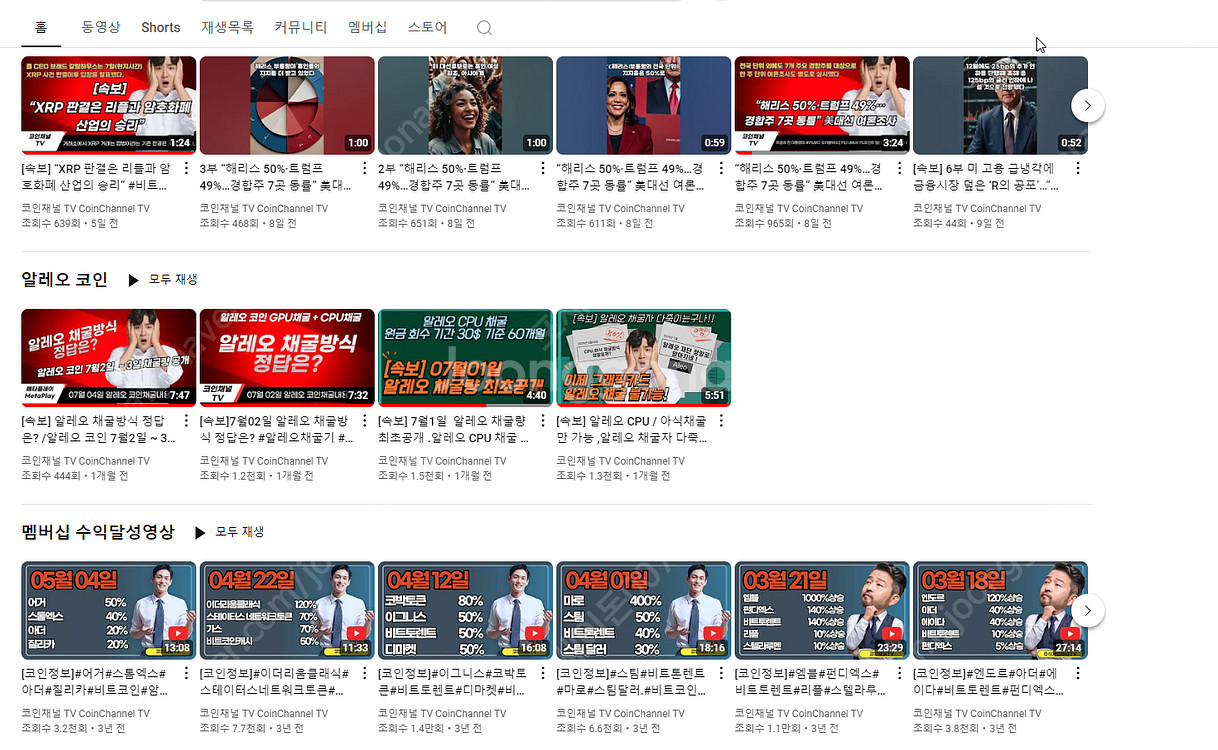The width and height of the screenshot is (1218, 750).
Task: Open three-dot menu for 알레오 채굴방식 7:47 video
Action: tap(187, 421)
